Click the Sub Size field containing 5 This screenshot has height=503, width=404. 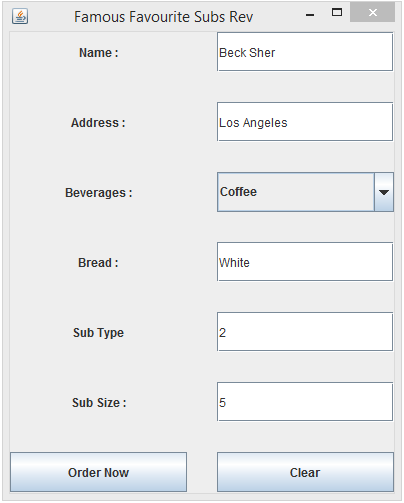(x=305, y=402)
